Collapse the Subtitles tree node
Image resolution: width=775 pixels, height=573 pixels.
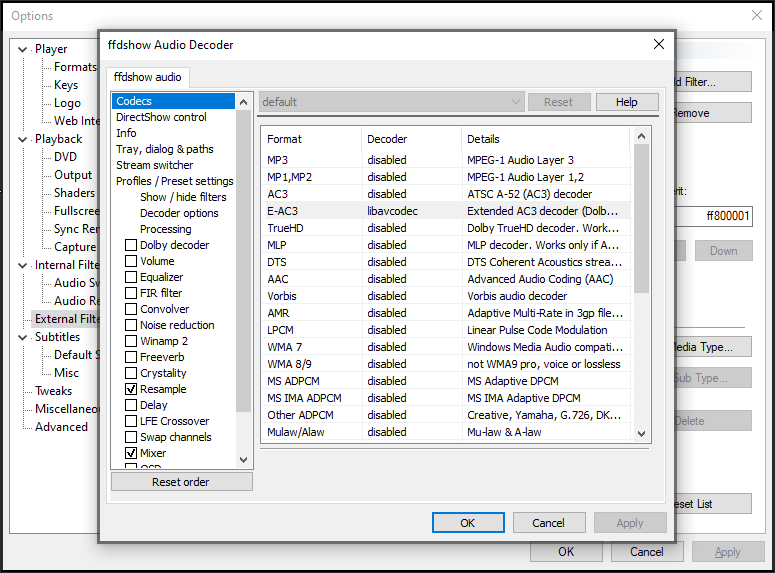tap(22, 337)
